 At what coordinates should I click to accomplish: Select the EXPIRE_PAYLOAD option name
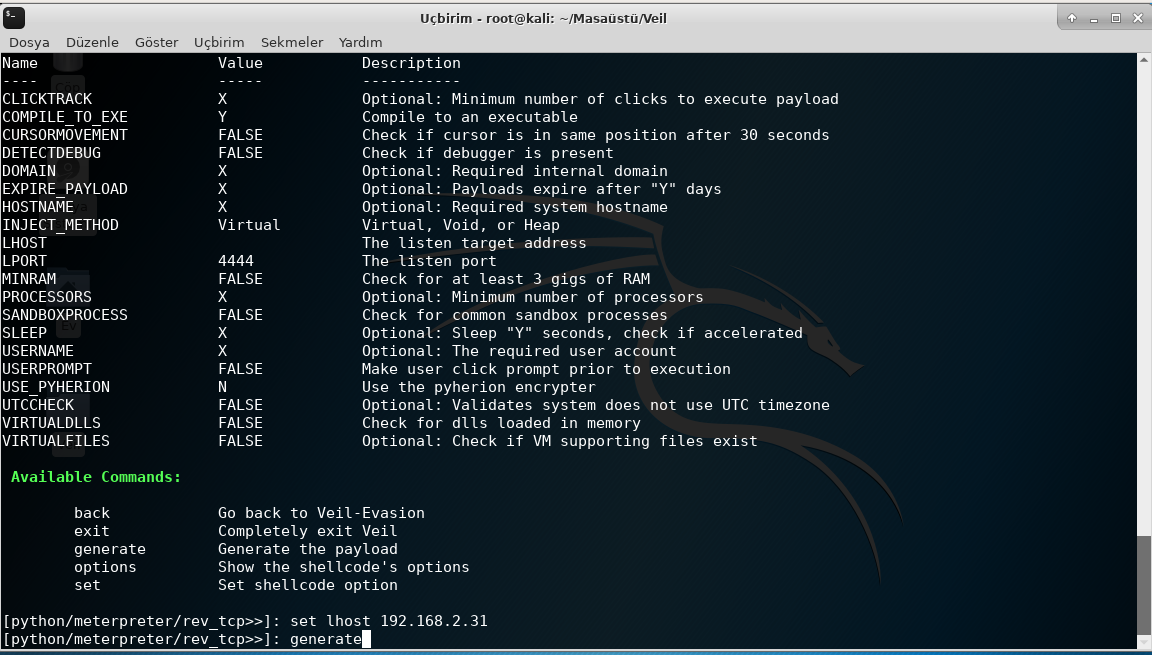65,189
